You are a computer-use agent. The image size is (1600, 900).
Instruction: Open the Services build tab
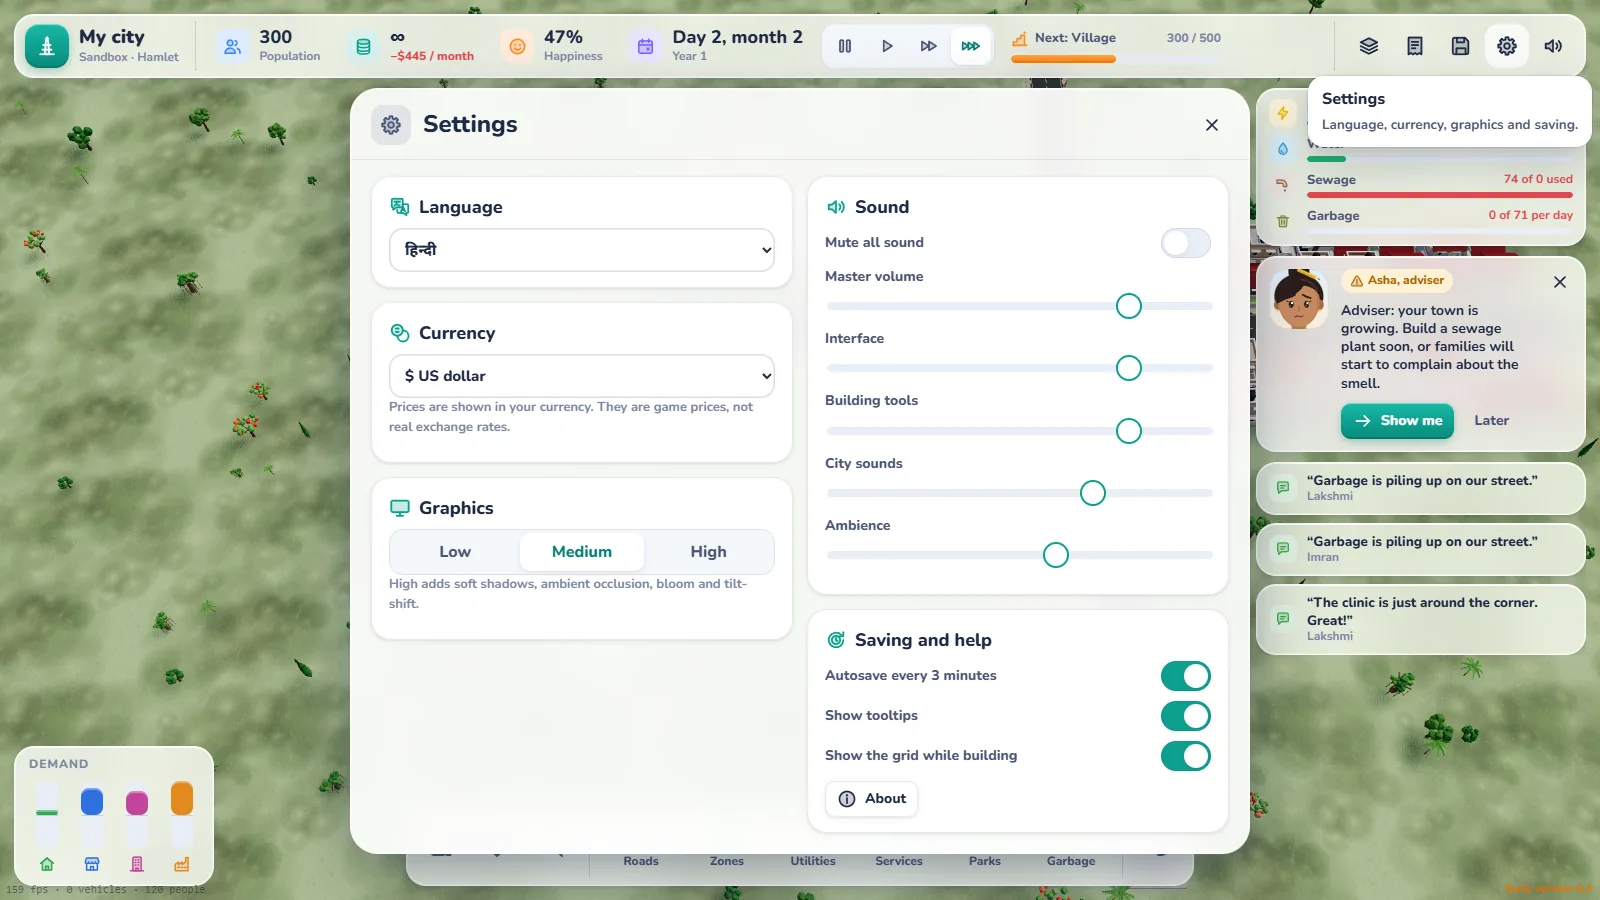(x=899, y=861)
